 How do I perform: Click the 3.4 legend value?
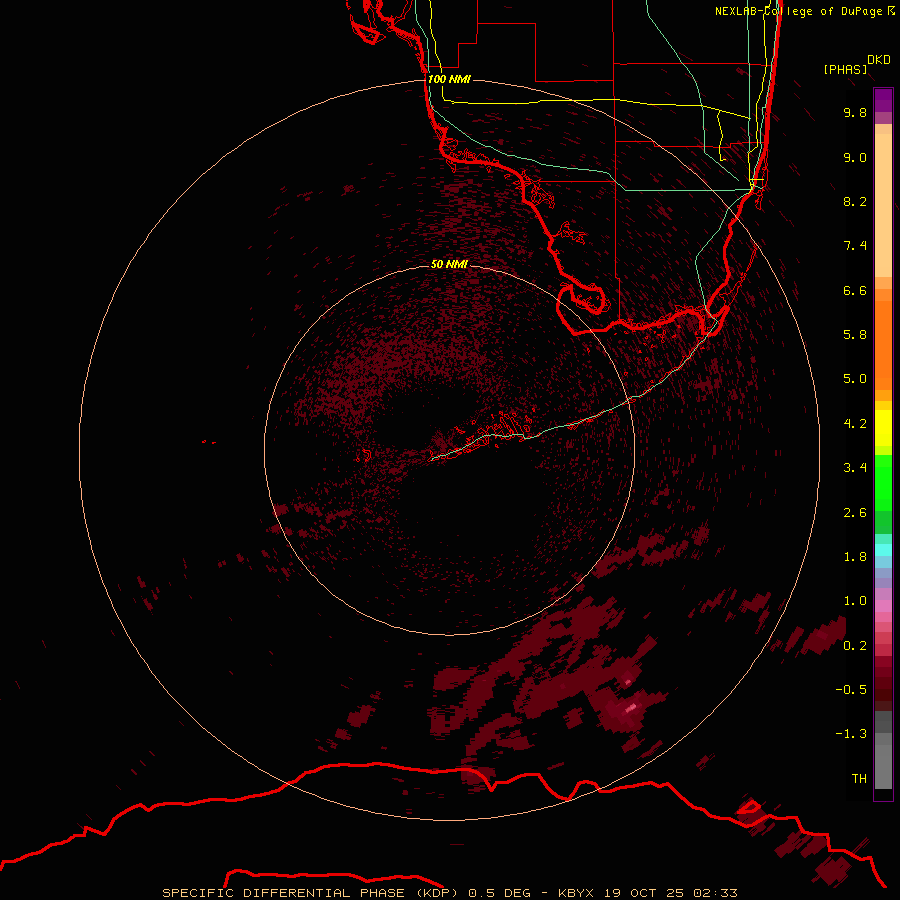coord(855,468)
